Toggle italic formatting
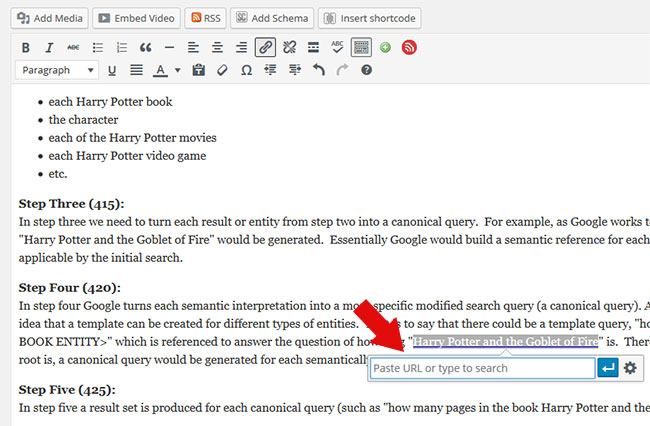 click(x=49, y=48)
